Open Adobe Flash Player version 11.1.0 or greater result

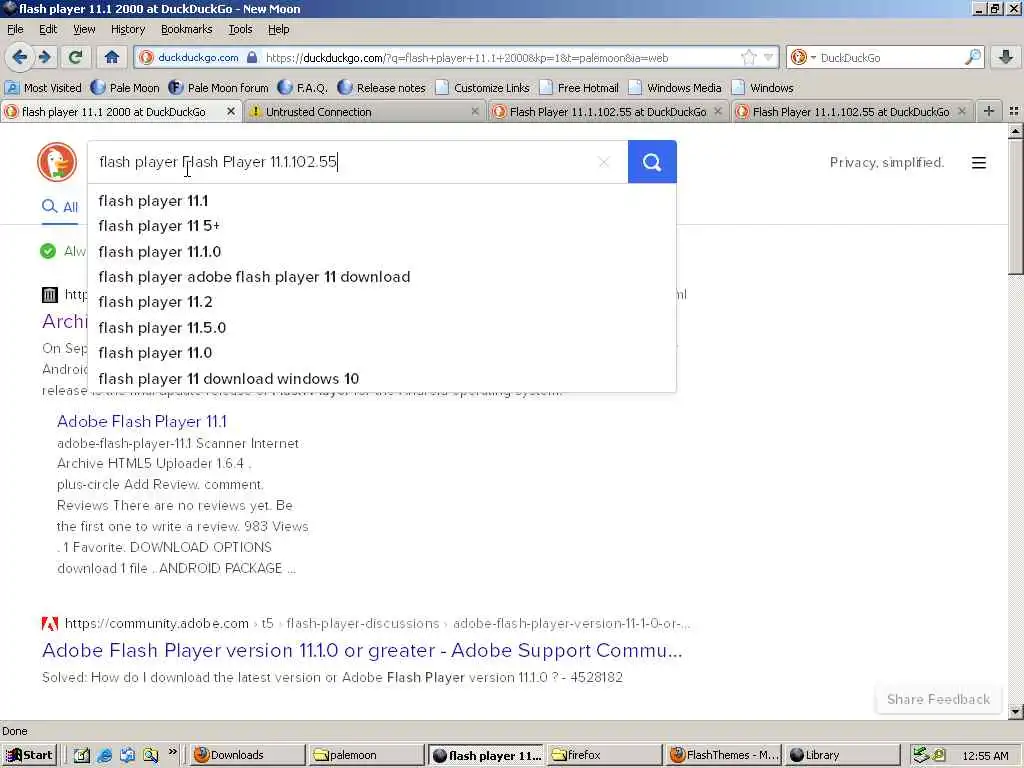(362, 650)
